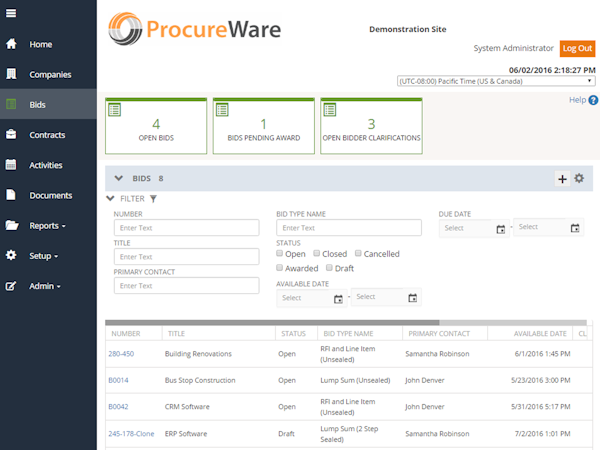
Task: Sort by the Status column header
Action: (x=293, y=334)
